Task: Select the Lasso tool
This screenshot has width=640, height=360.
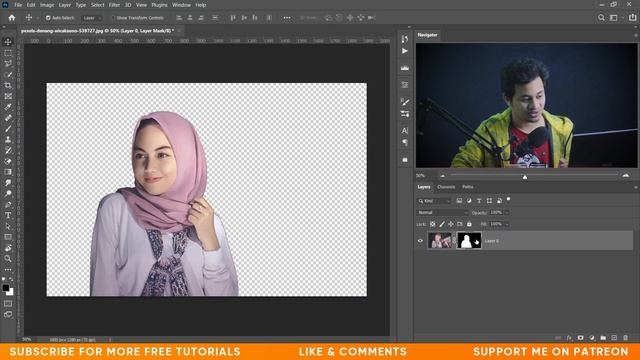Action: tap(8, 64)
